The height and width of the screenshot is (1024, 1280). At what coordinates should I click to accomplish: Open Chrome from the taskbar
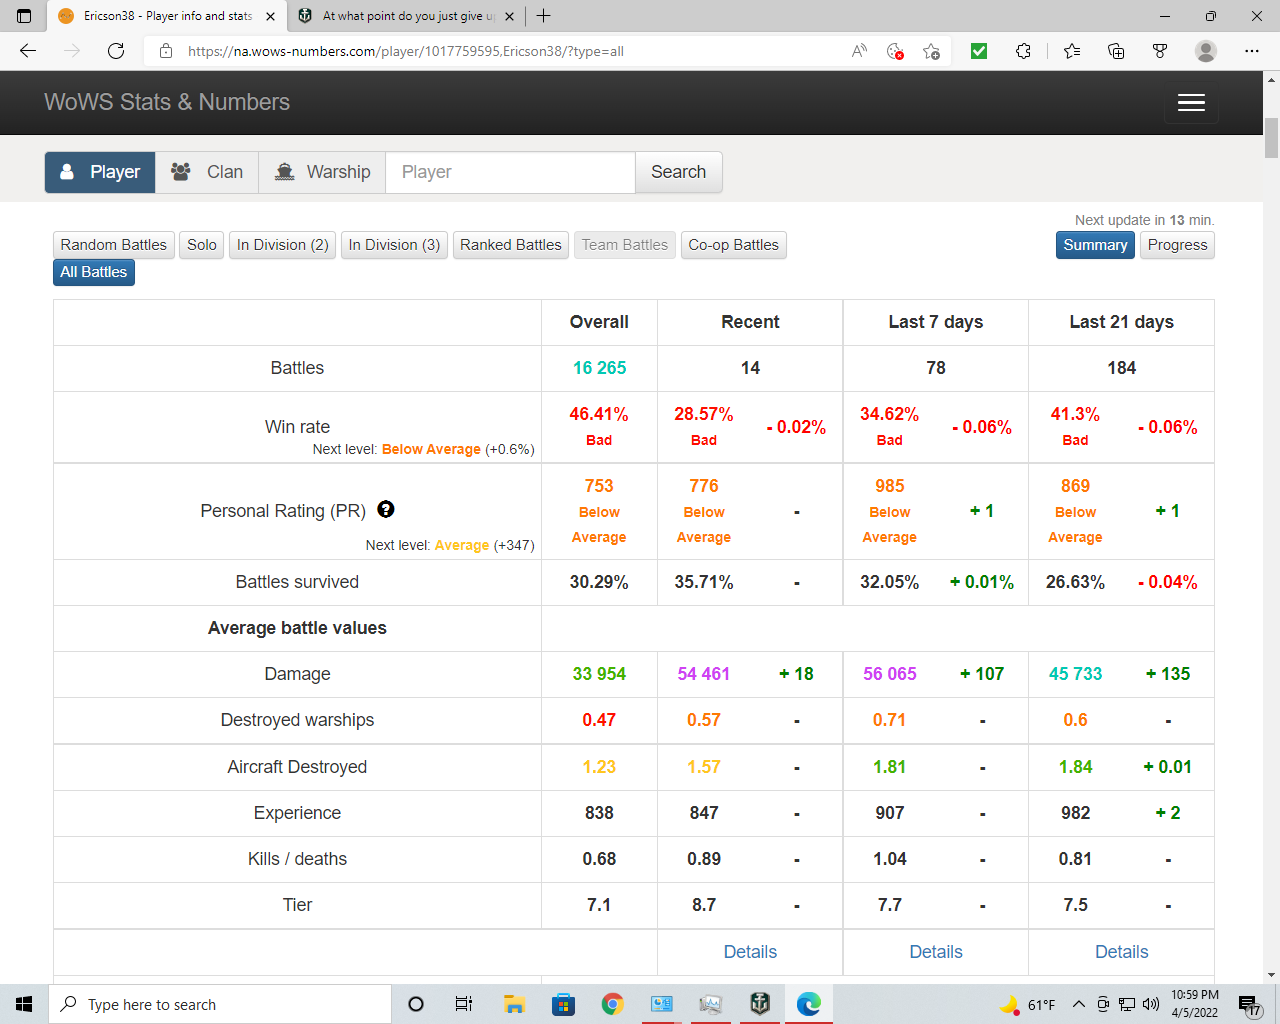coord(612,1004)
